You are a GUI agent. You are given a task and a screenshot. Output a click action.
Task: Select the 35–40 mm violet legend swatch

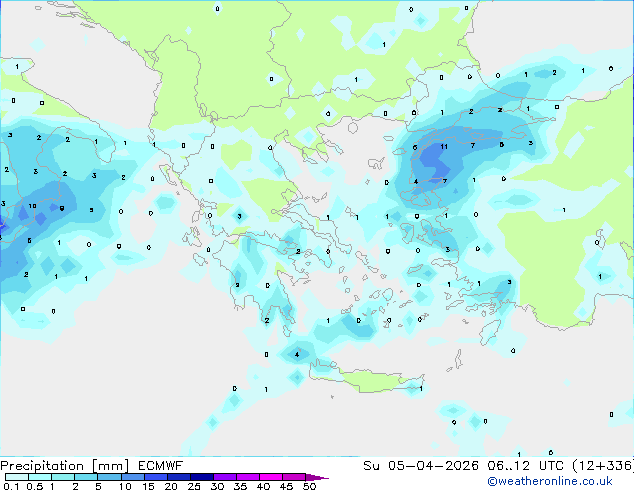click(x=248, y=477)
